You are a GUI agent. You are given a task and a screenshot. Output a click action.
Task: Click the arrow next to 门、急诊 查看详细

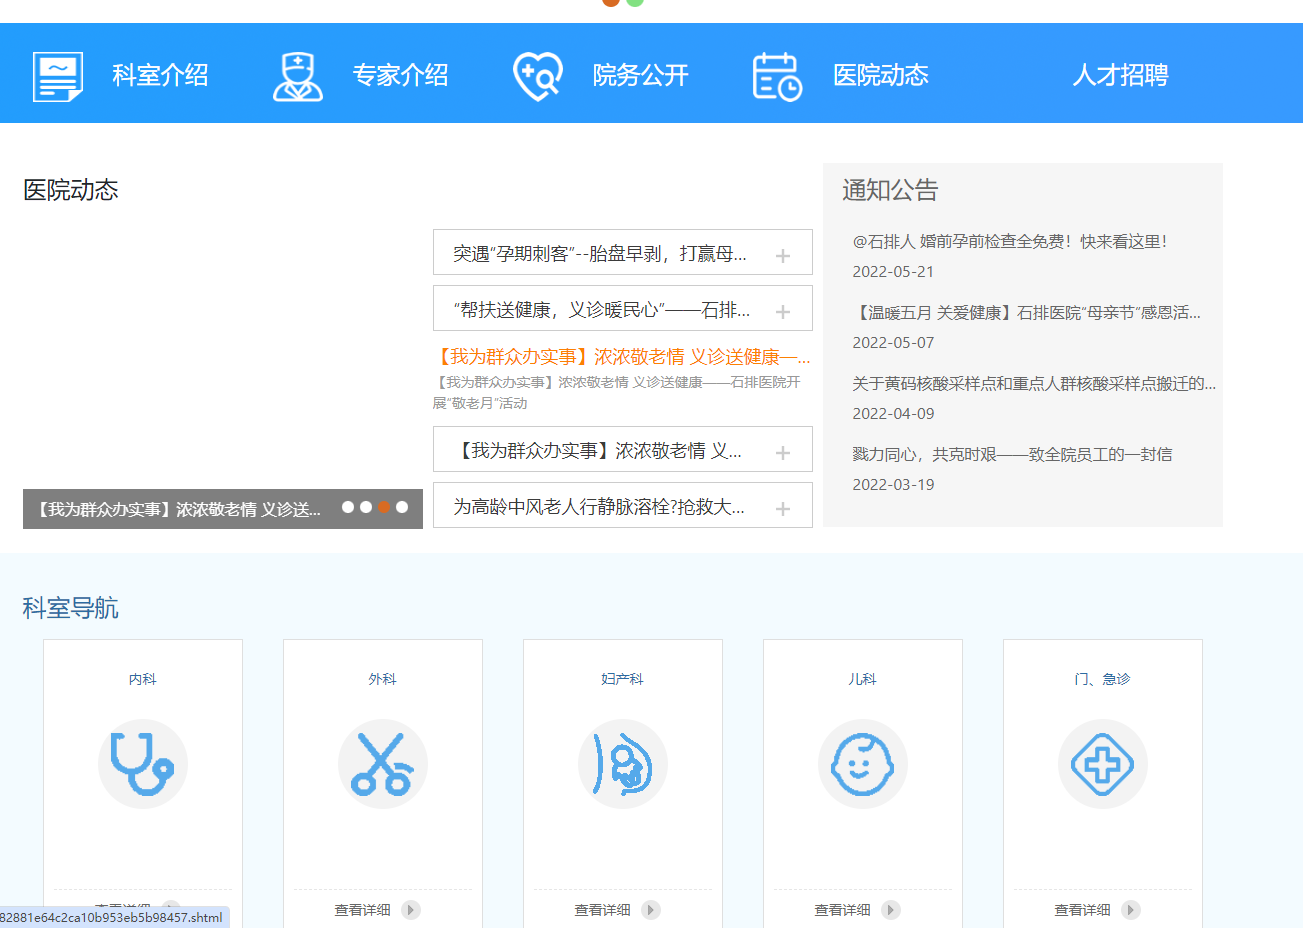pos(1131,910)
